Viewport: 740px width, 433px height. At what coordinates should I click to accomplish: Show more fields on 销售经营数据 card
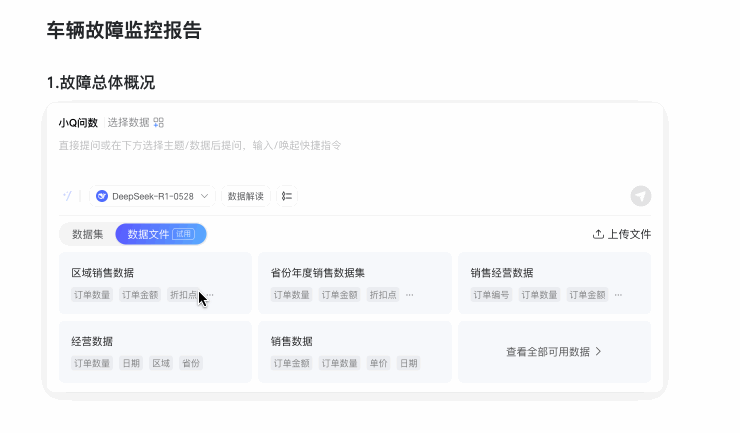point(618,295)
